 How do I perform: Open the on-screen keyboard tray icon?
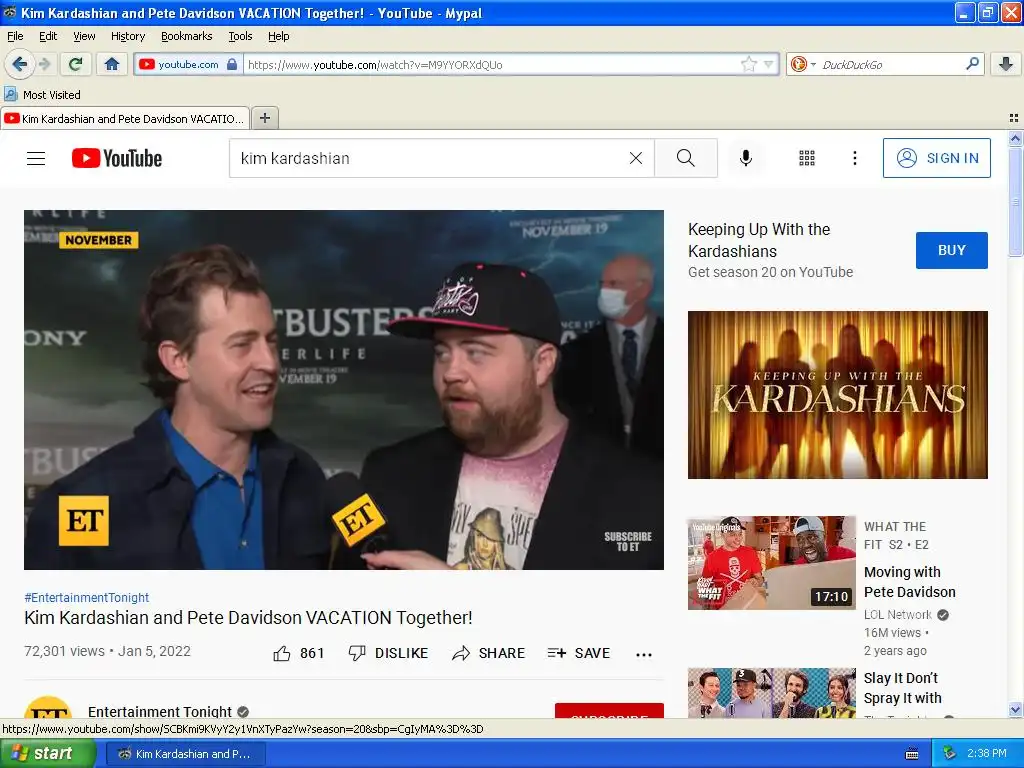(x=912, y=754)
